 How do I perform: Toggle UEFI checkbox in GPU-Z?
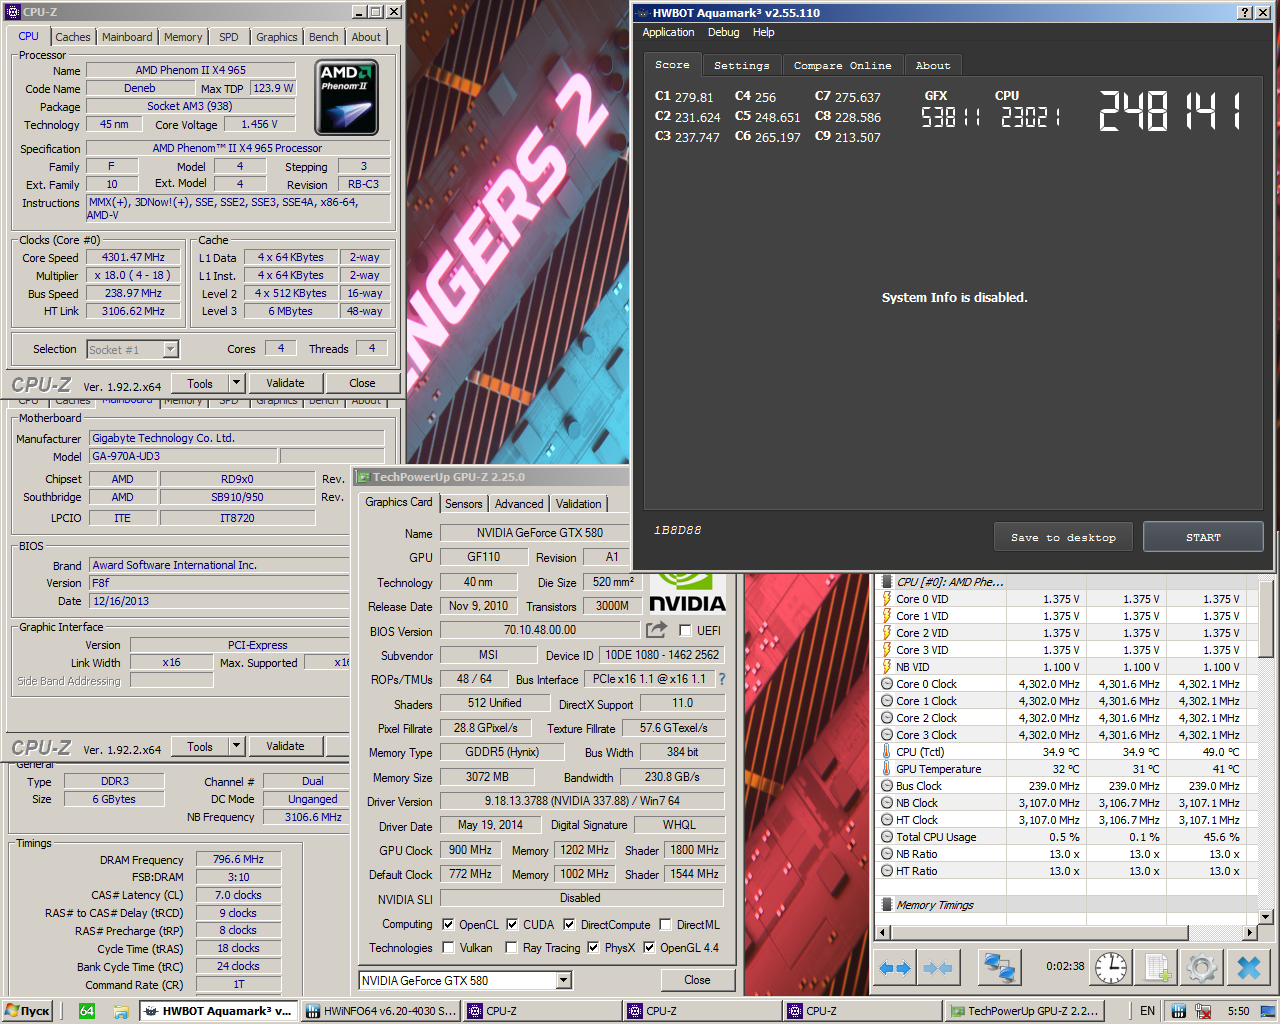[x=685, y=630]
